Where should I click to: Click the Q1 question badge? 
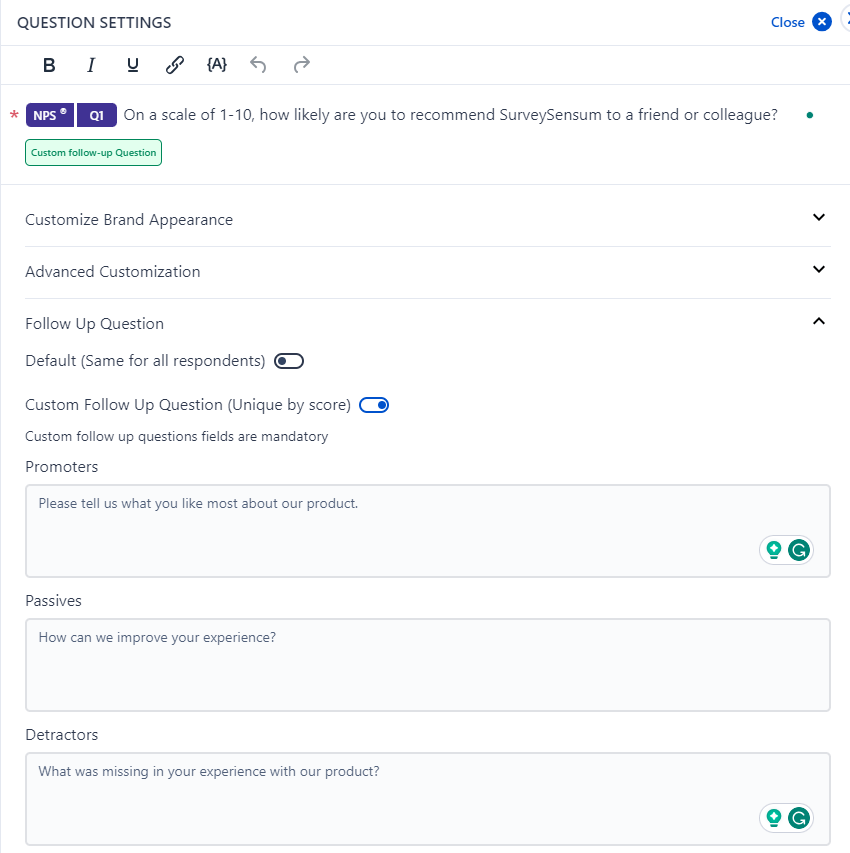tap(97, 115)
